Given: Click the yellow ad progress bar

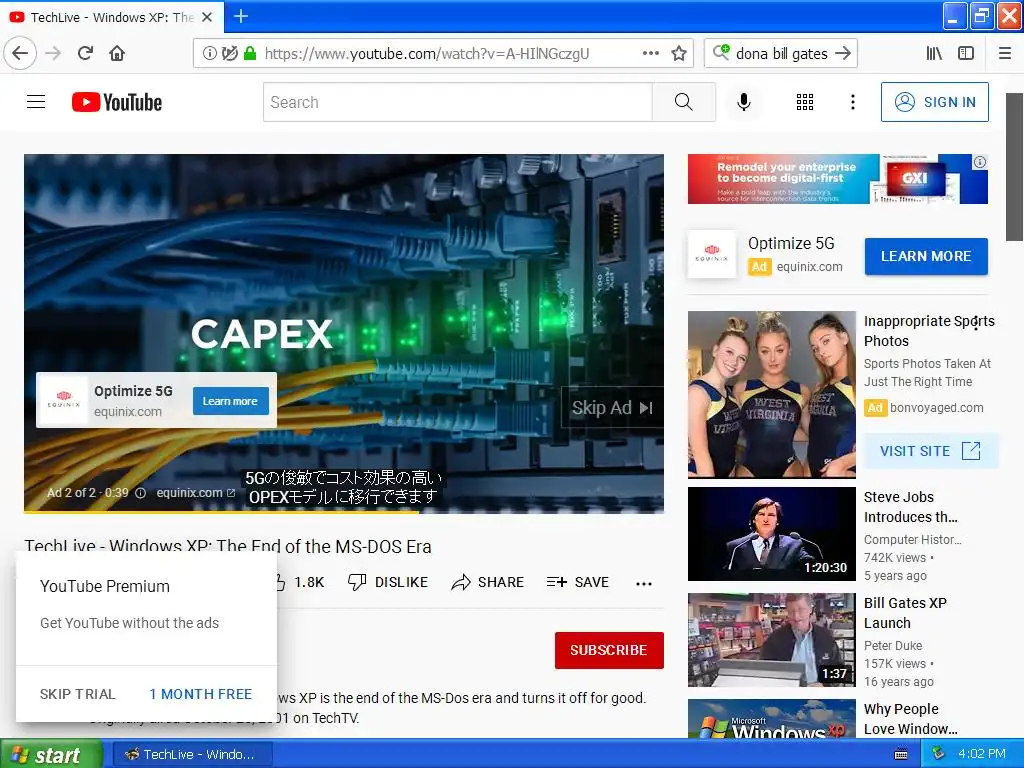Looking at the screenshot, I should [x=221, y=512].
